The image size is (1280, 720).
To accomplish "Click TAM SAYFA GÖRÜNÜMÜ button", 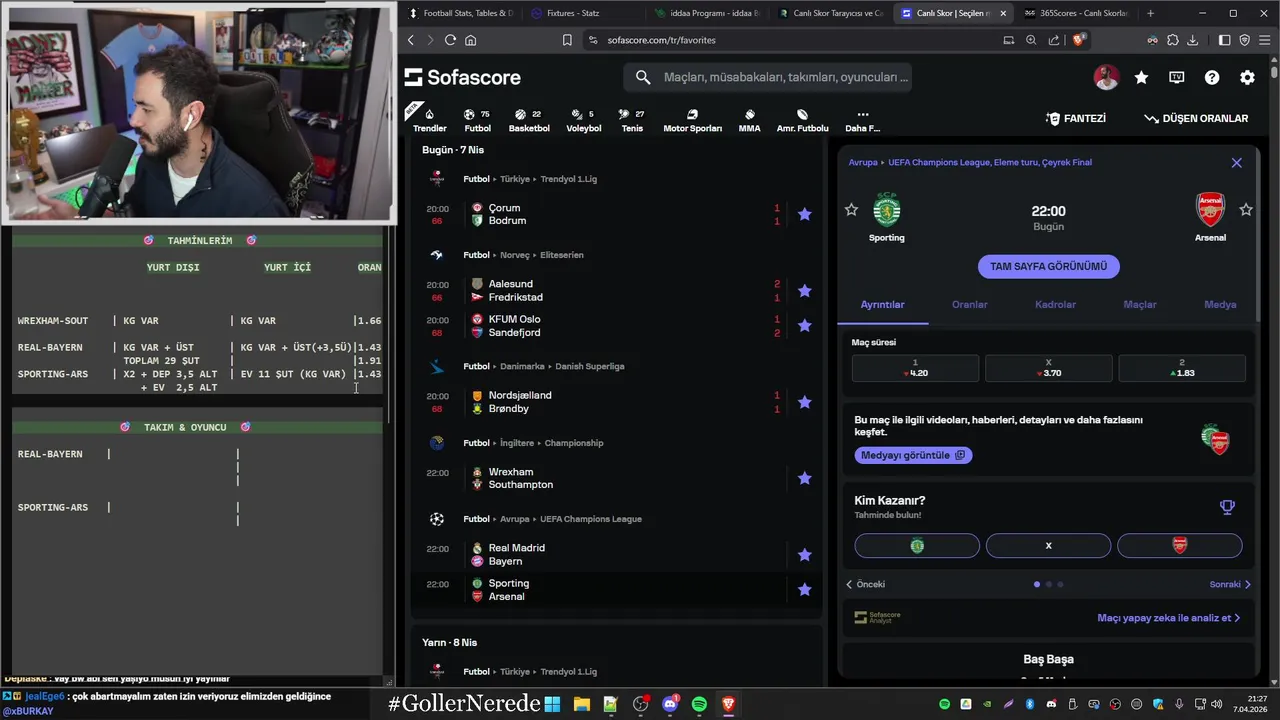I will 1048,266.
